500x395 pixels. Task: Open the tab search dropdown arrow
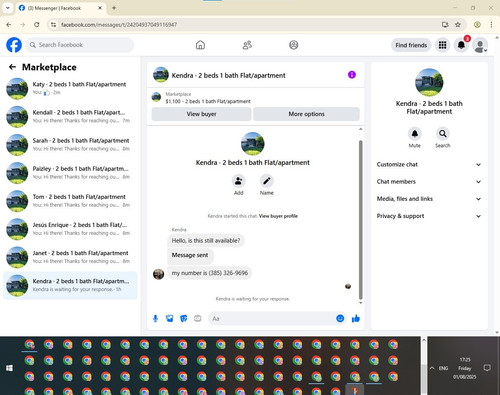coord(7,8)
